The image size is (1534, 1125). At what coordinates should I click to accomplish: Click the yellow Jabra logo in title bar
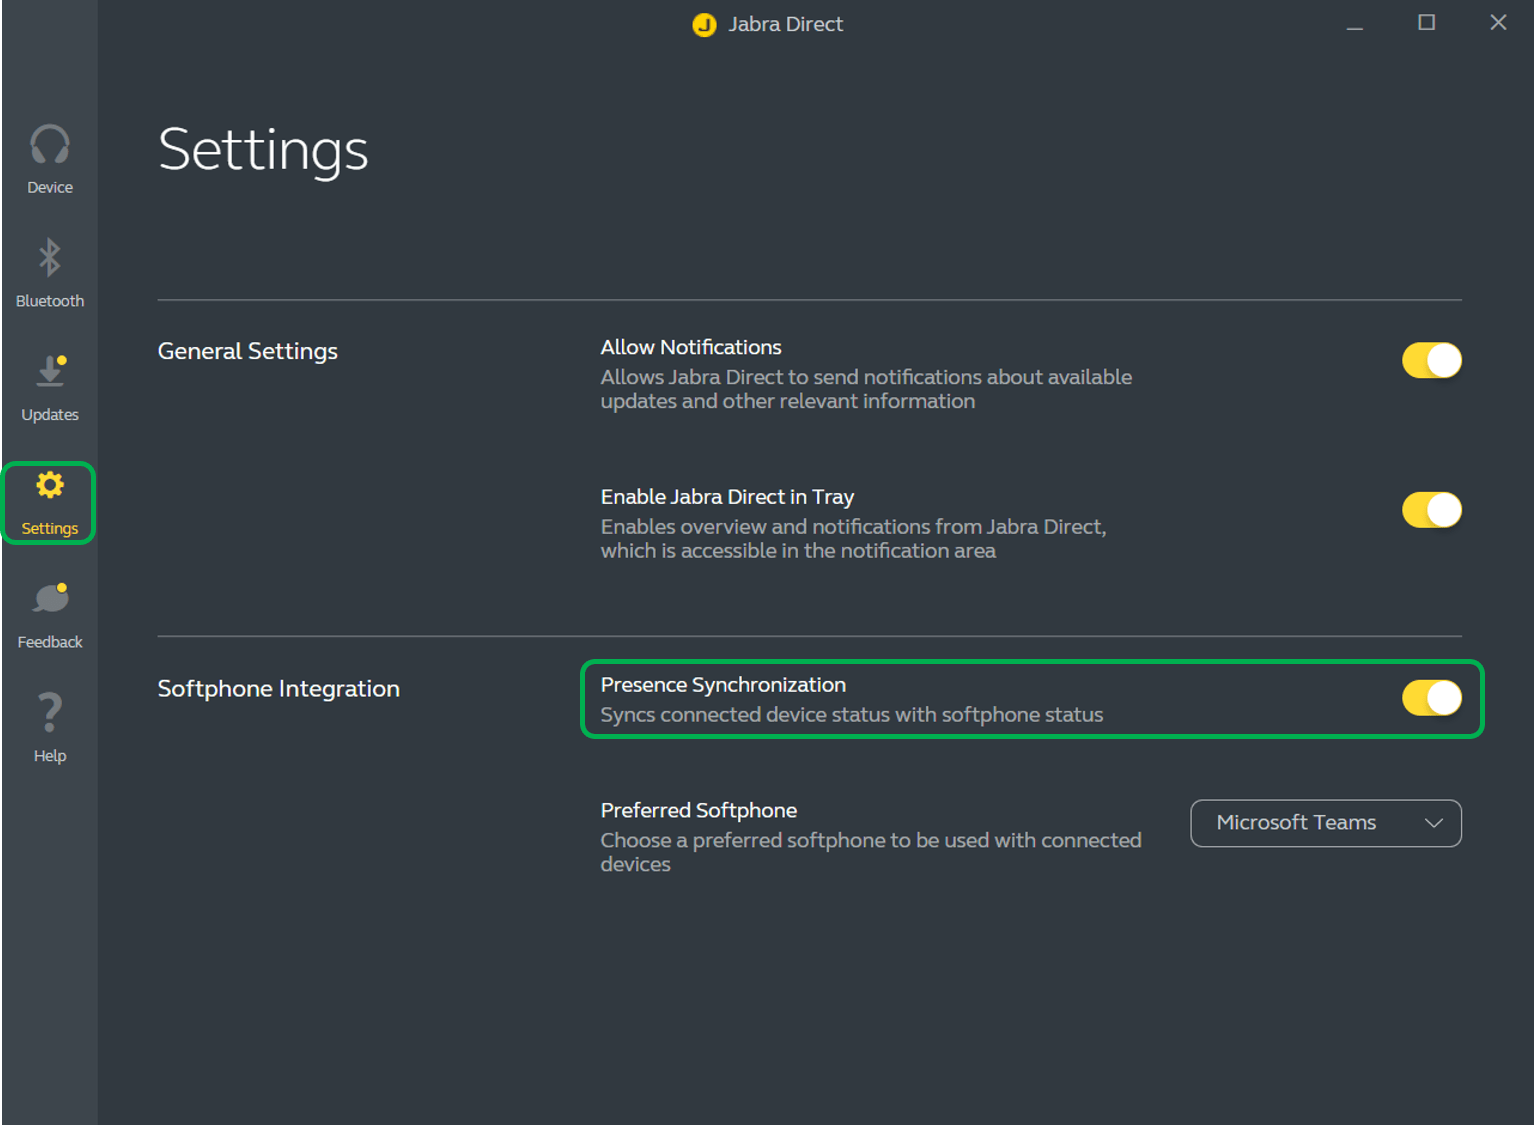704,24
